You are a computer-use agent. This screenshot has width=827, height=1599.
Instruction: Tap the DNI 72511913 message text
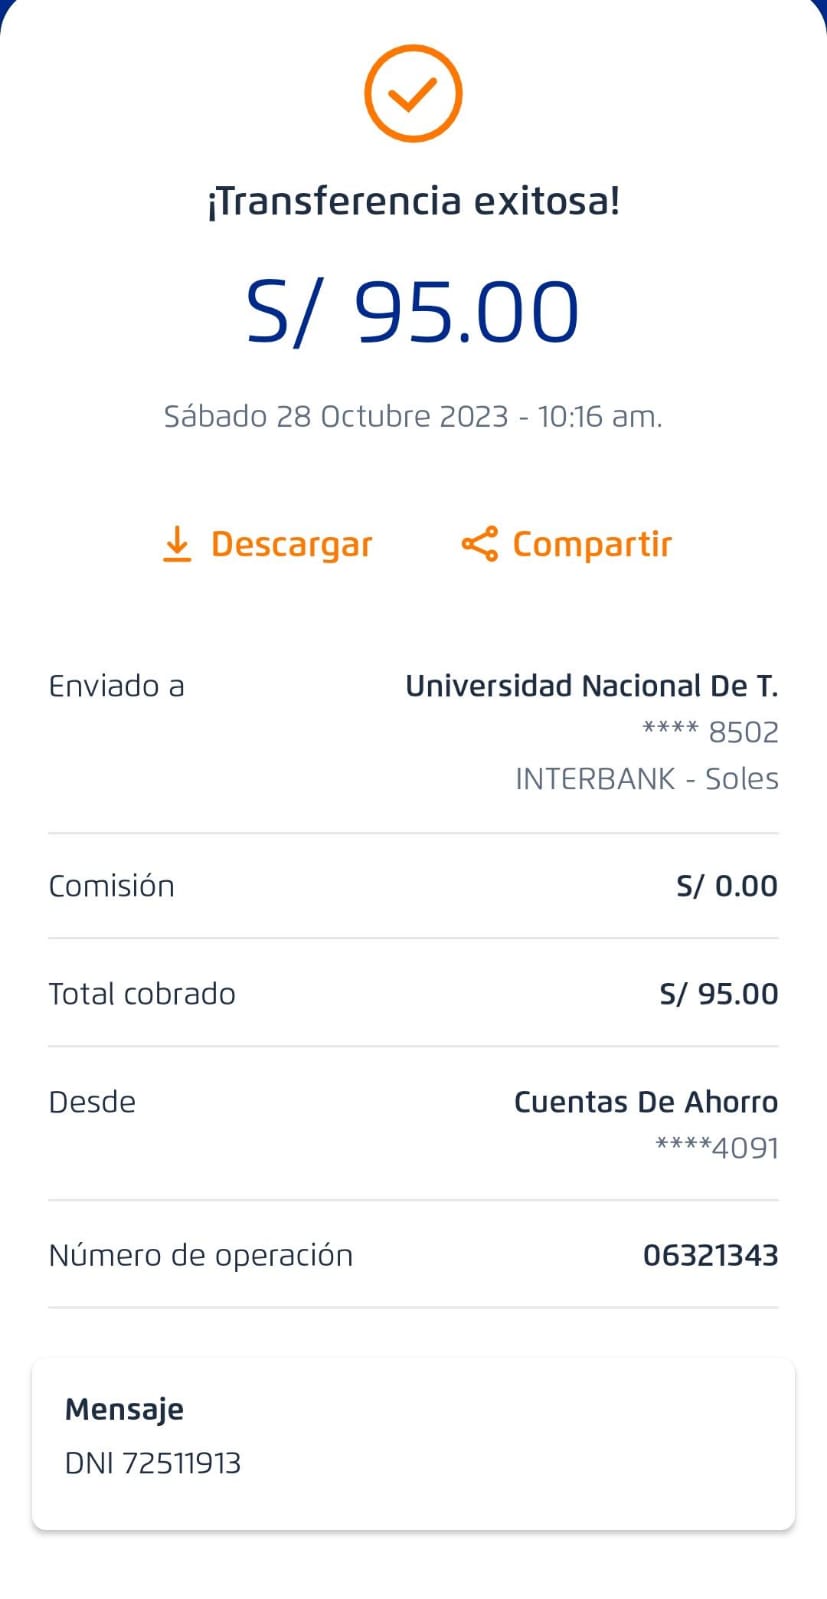pyautogui.click(x=153, y=1463)
